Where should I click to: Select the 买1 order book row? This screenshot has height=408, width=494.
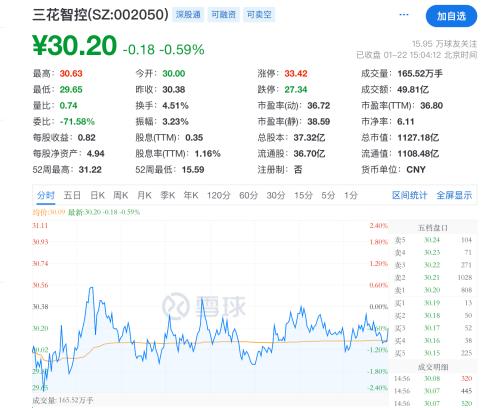tap(433, 303)
